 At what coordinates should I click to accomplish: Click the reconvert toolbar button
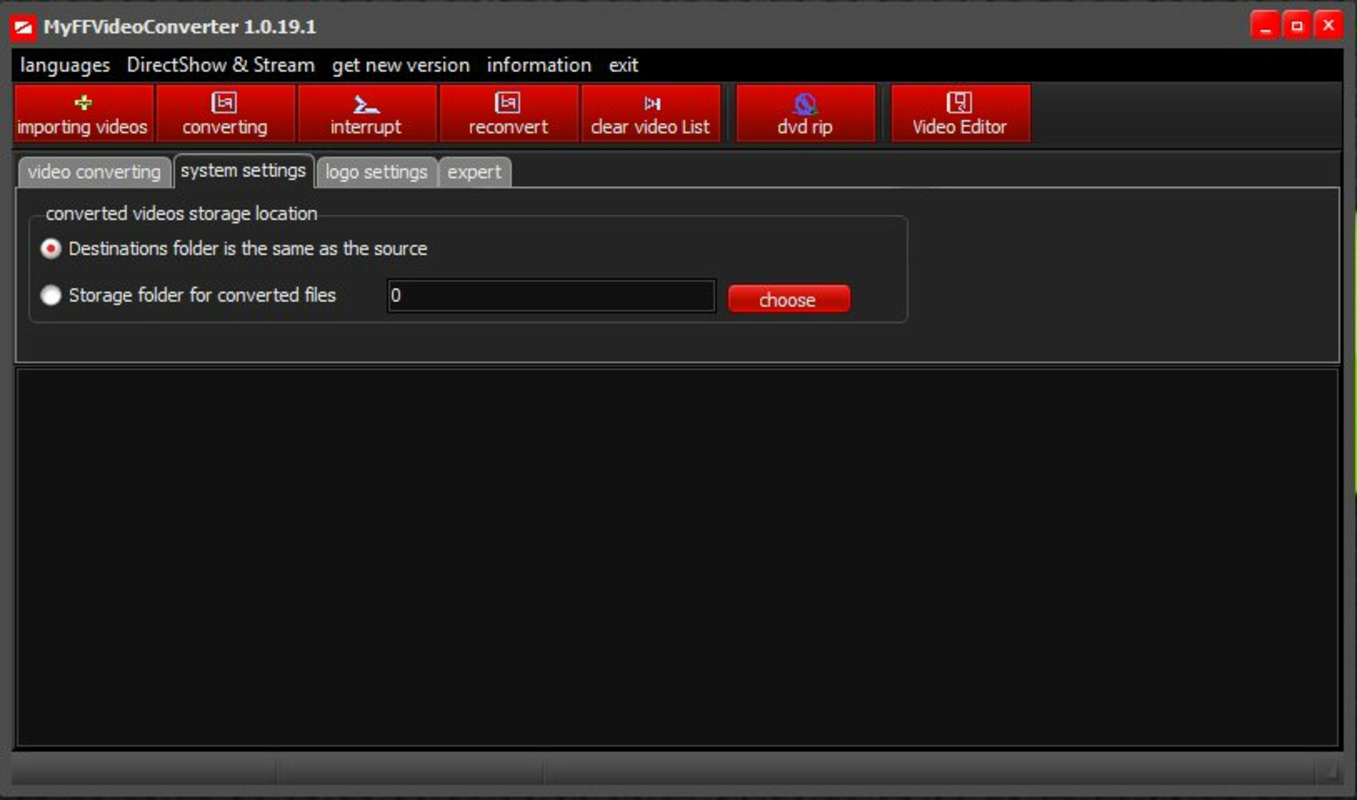509,113
